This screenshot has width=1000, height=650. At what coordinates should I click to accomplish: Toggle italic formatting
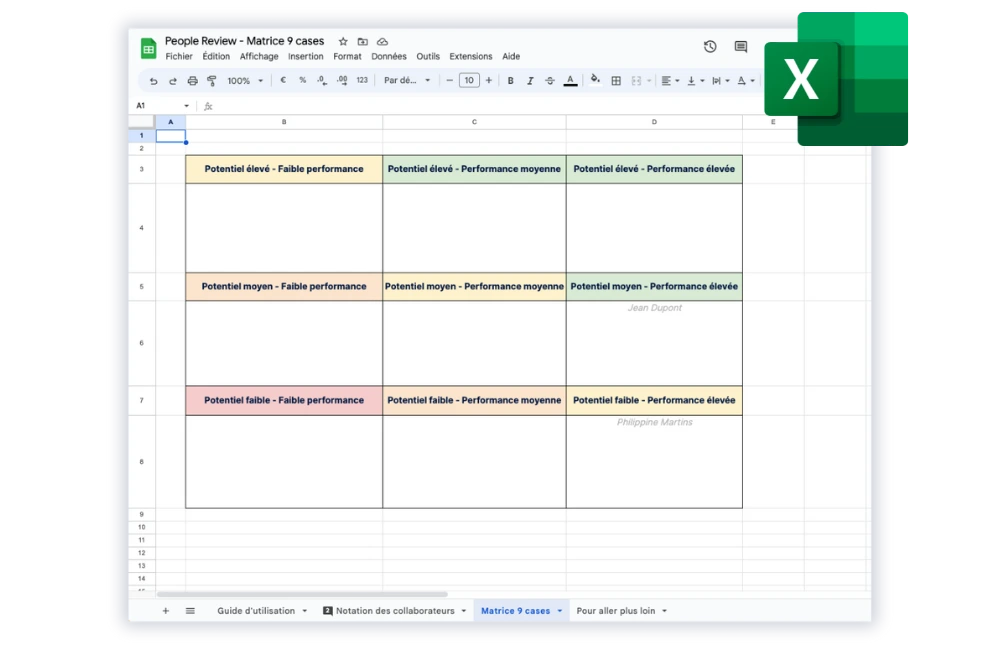click(530, 81)
